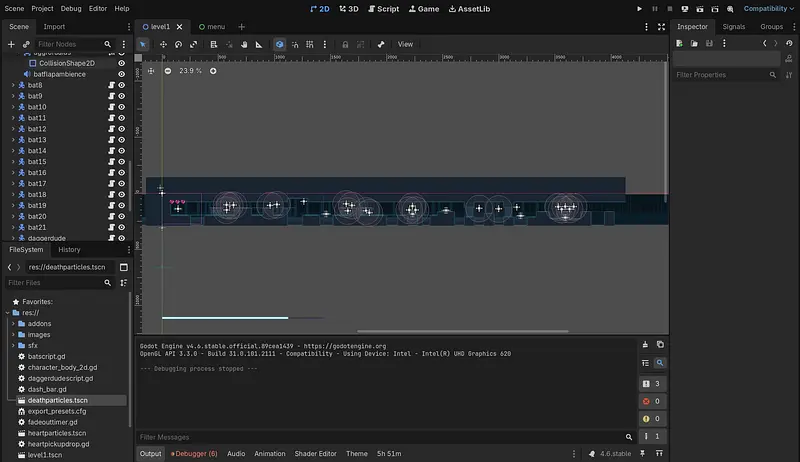800x462 pixels.
Task: Choose the Scale tool
Action: click(193, 44)
